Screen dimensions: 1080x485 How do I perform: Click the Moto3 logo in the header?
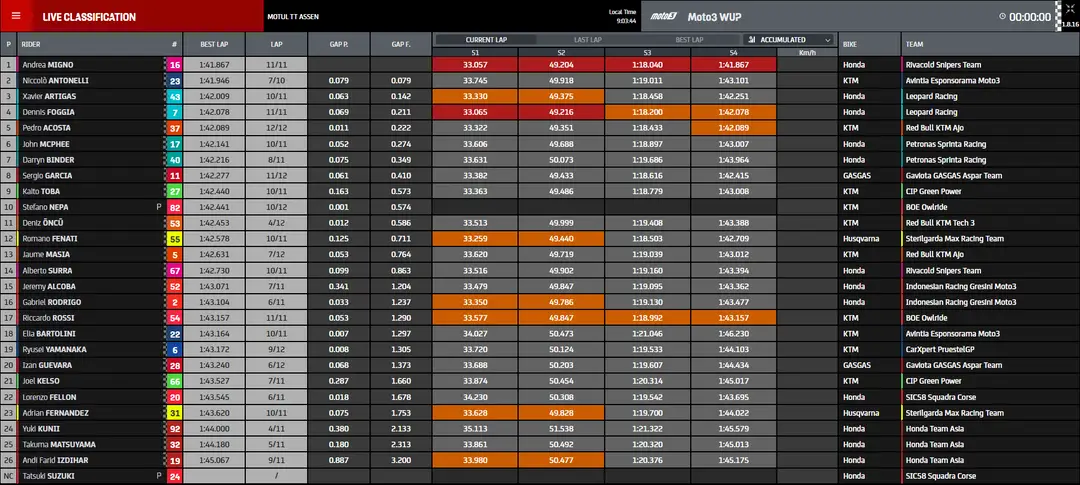tap(665, 17)
